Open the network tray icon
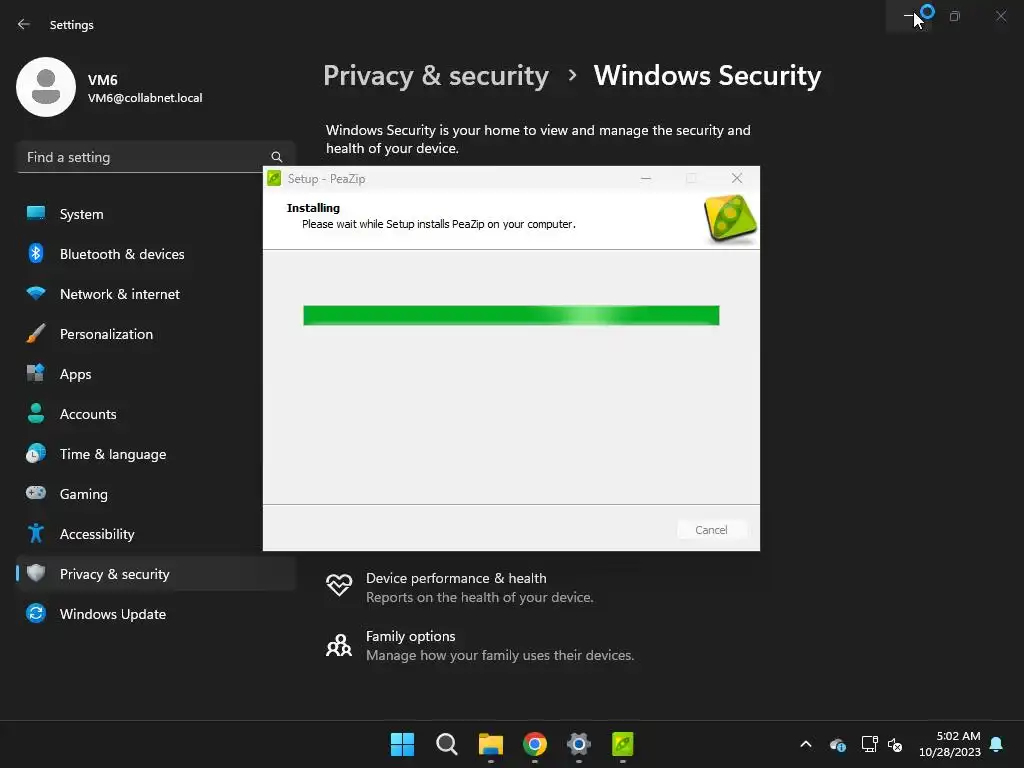 pyautogui.click(x=869, y=744)
